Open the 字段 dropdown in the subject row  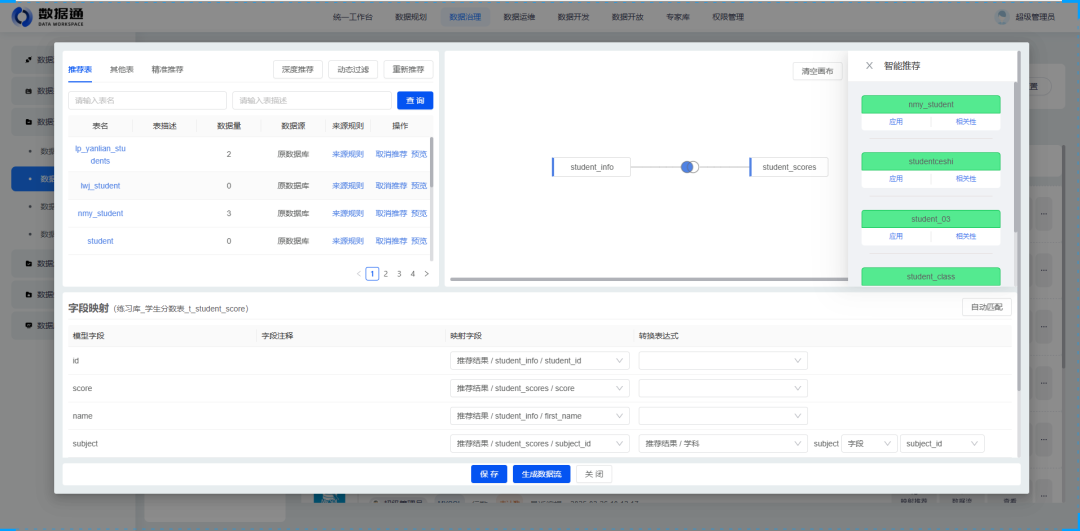pyautogui.click(x=869, y=444)
